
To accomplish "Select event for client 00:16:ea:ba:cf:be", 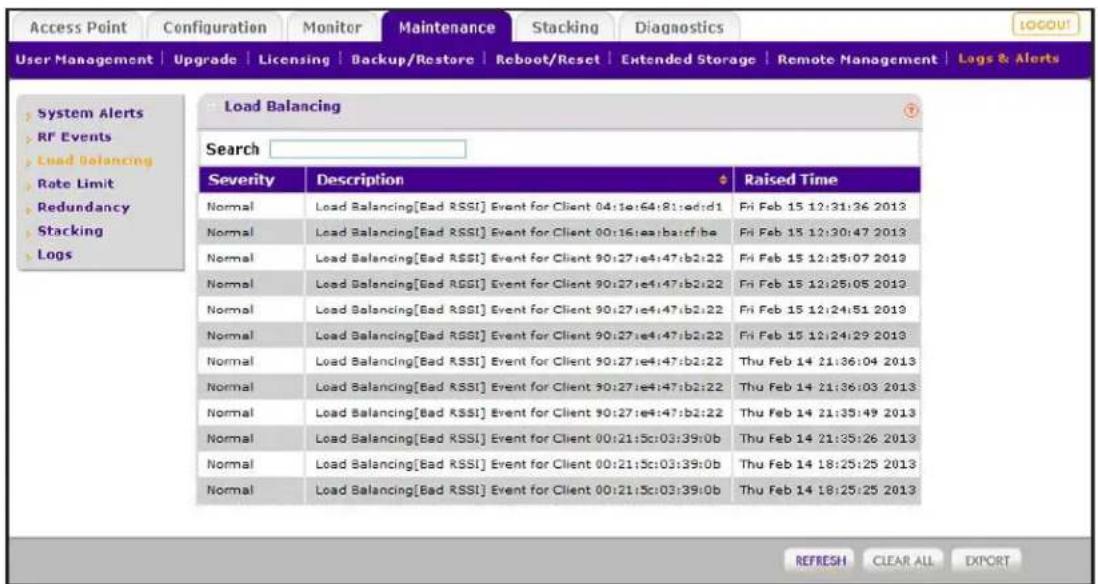I will tap(516, 232).
